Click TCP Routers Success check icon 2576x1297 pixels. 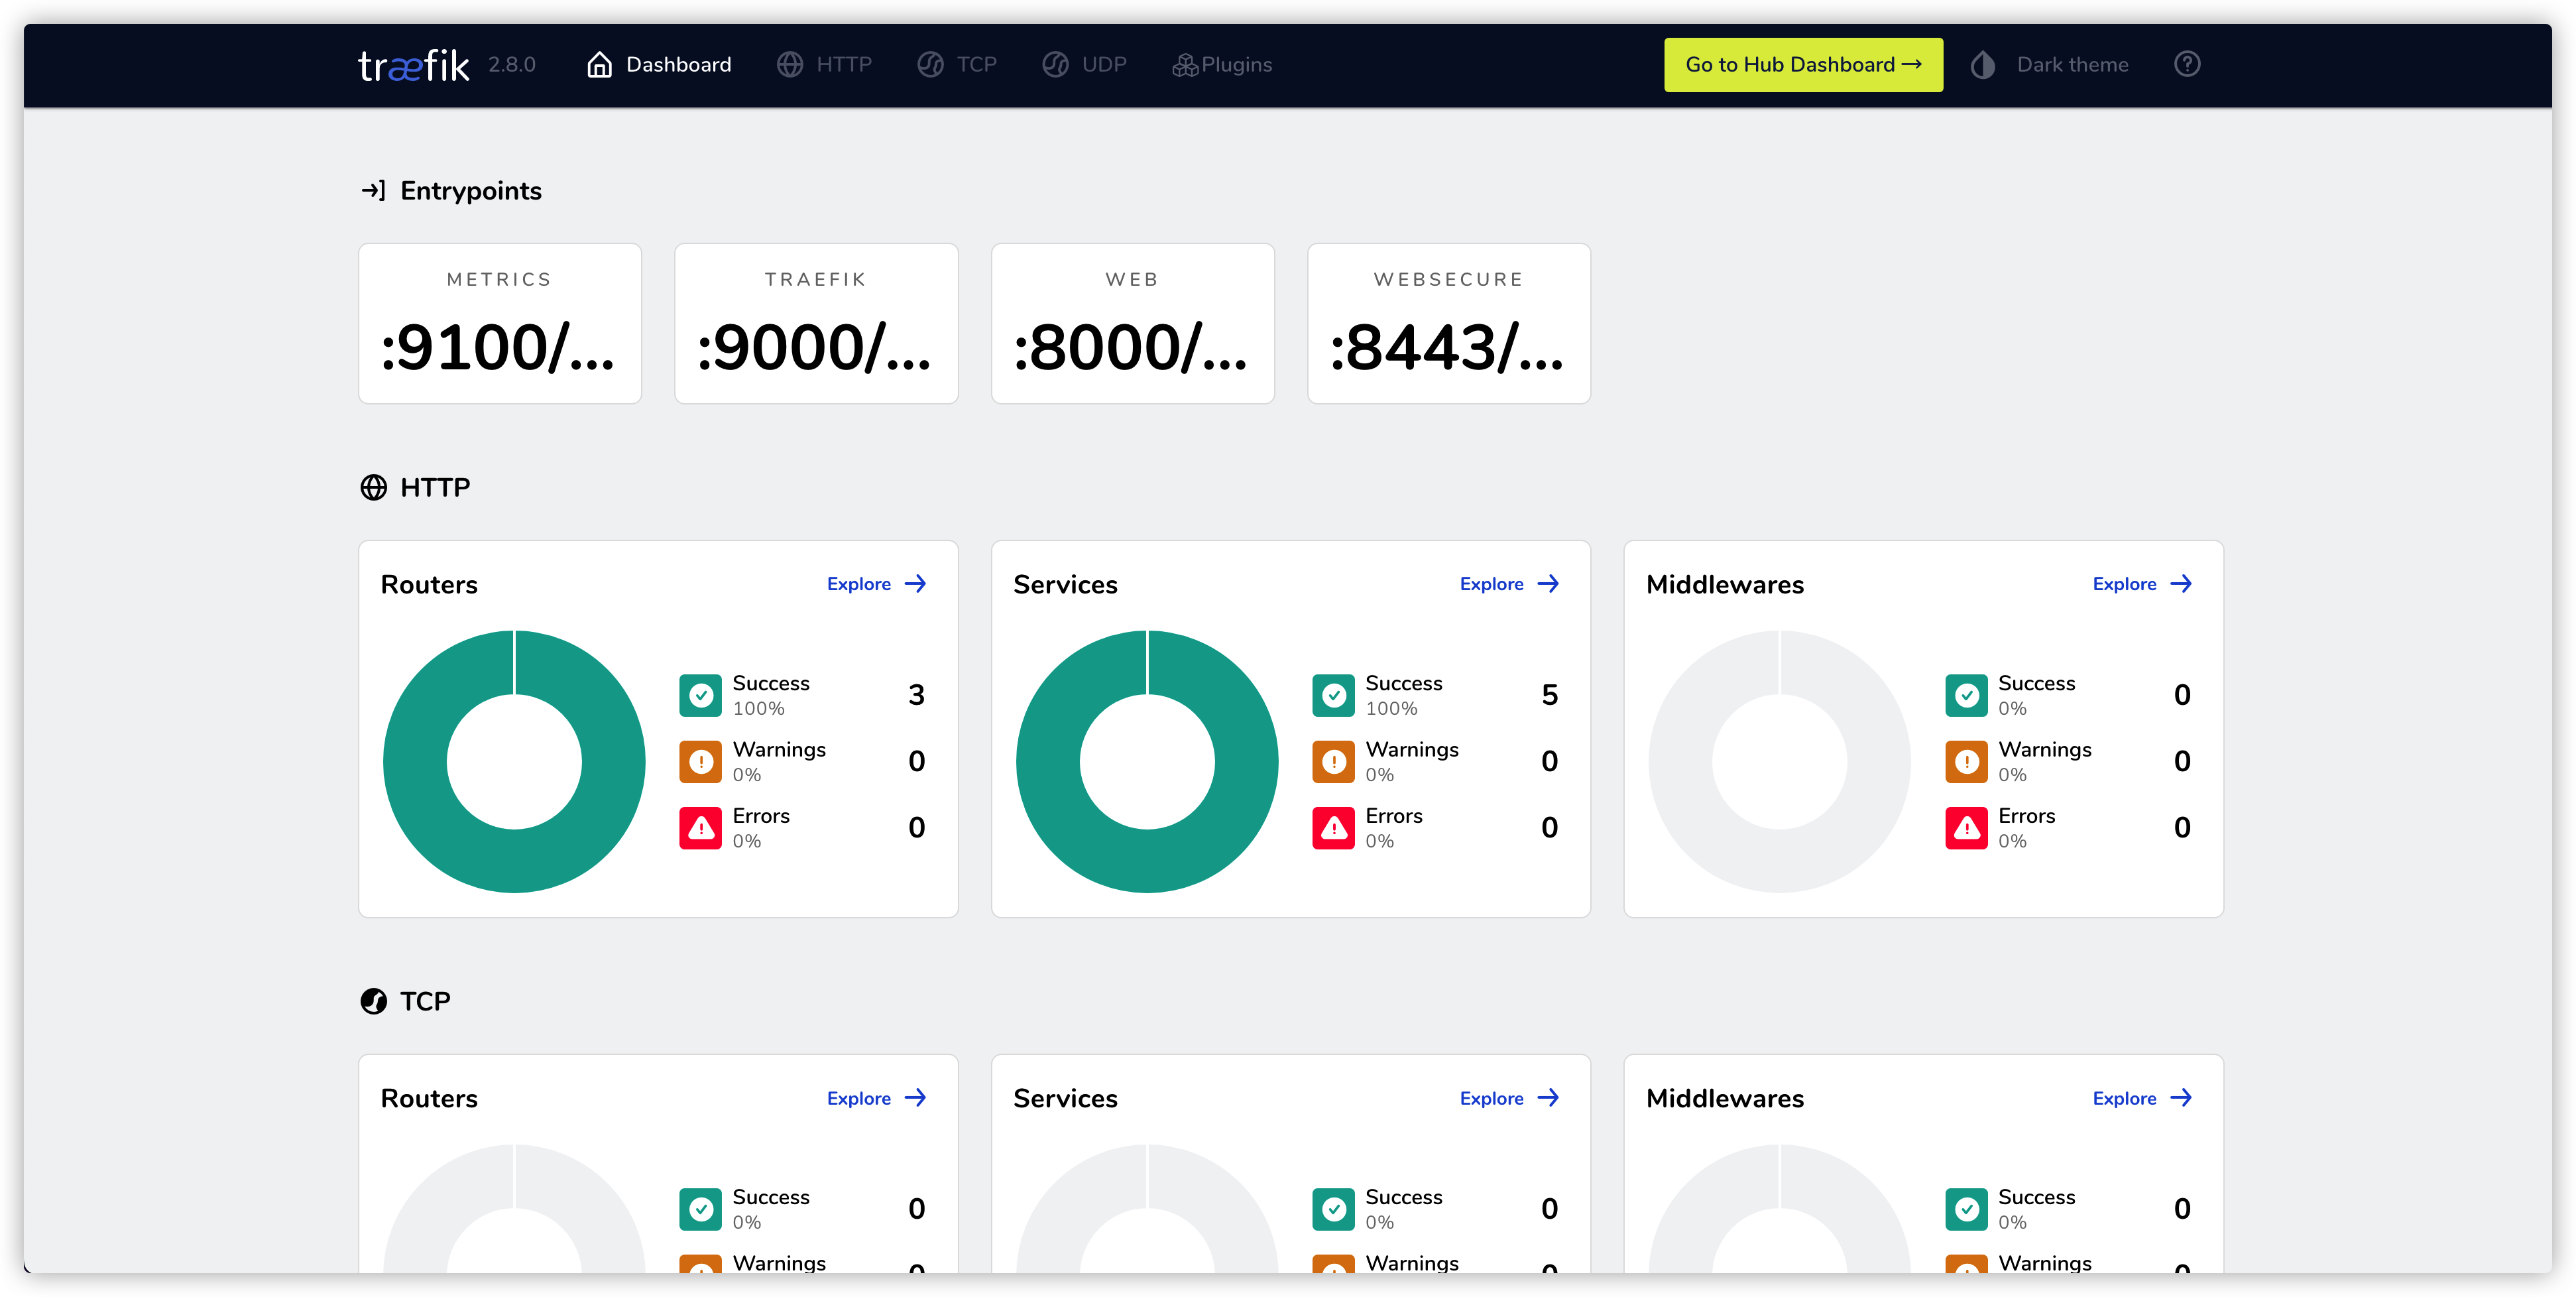[x=701, y=1209]
